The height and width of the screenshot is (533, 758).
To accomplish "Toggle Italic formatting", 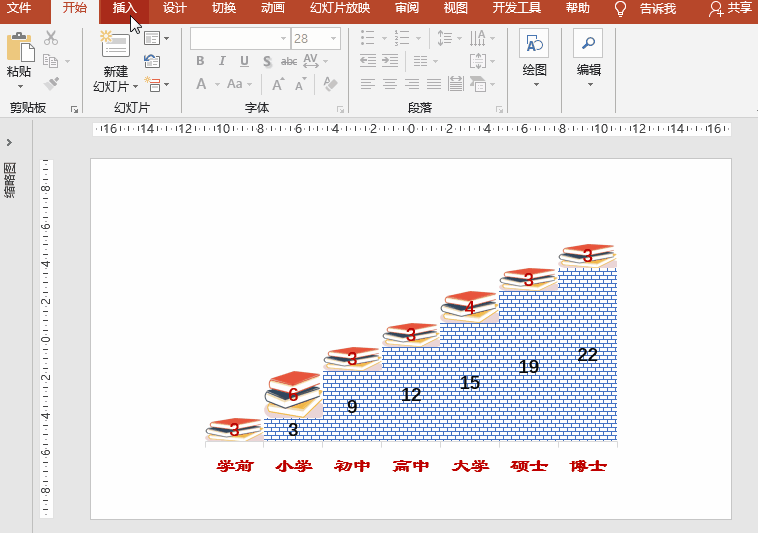I will coord(222,61).
